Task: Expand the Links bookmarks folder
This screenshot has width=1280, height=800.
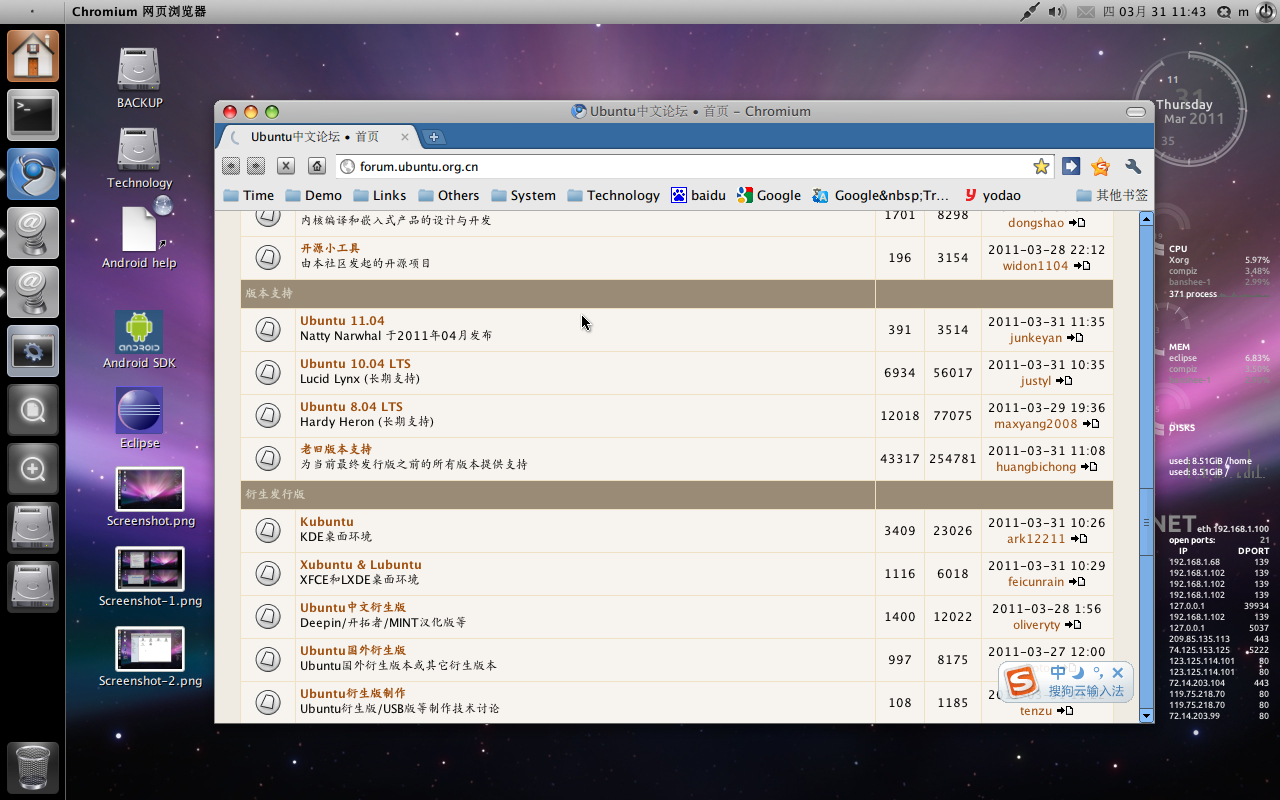Action: (379, 195)
